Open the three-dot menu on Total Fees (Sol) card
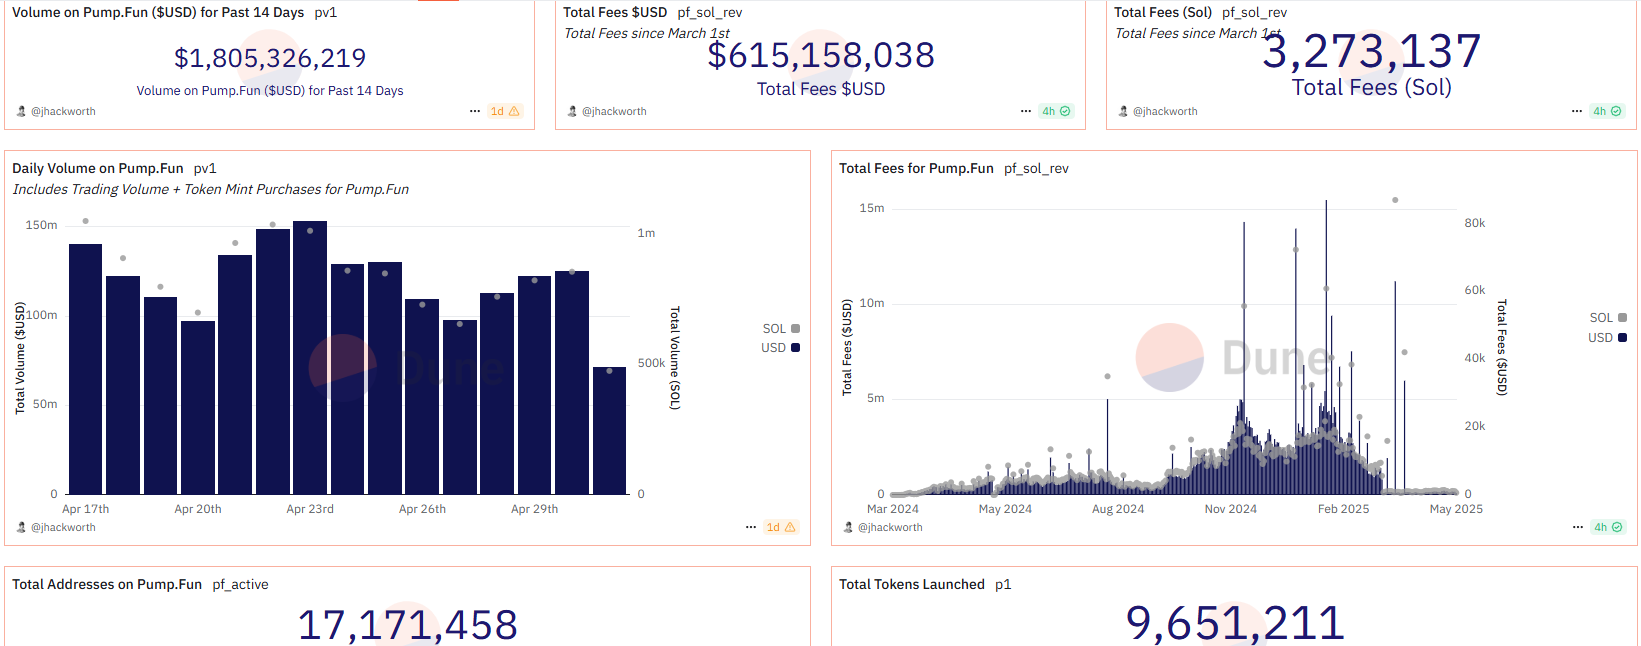 1577,111
